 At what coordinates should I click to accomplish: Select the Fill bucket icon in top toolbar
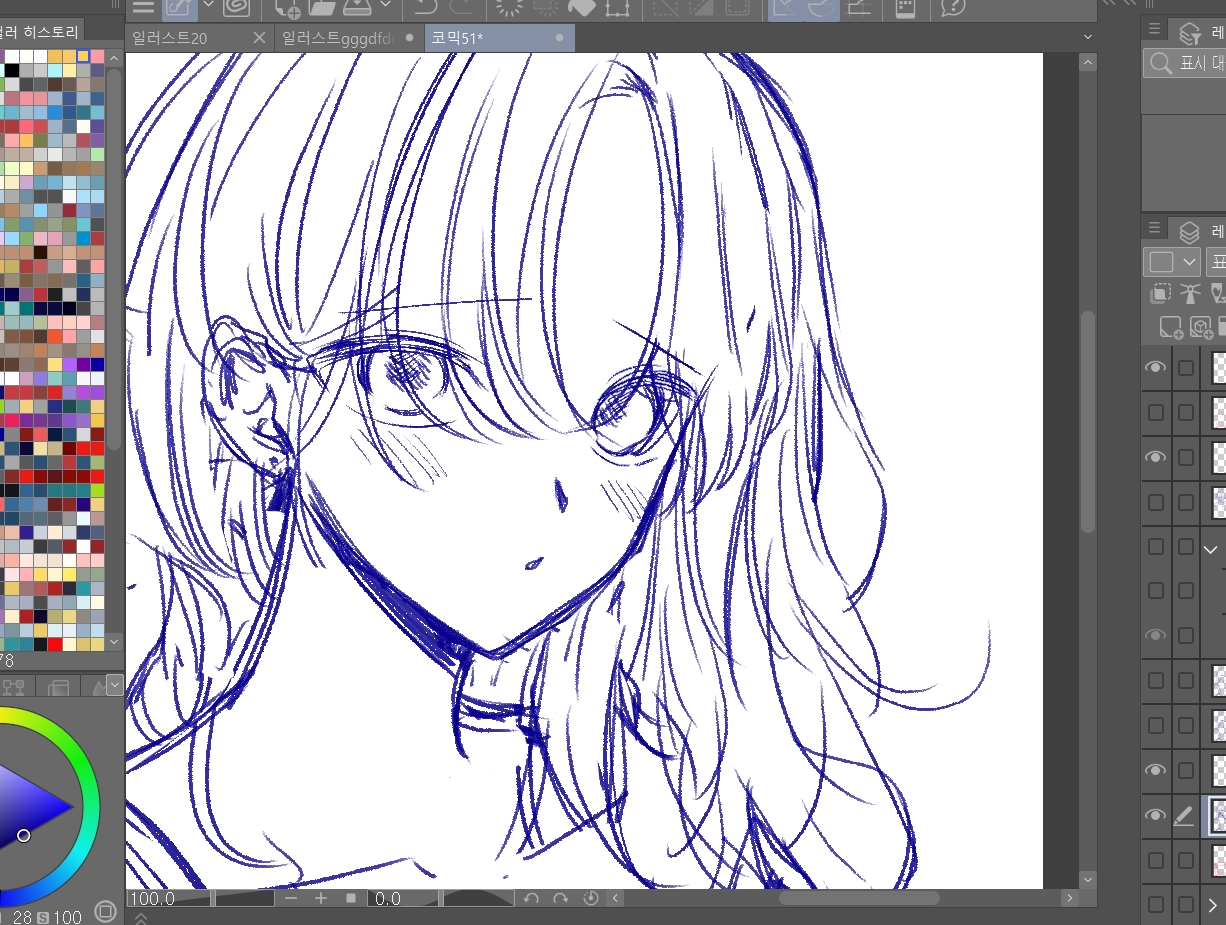581,7
